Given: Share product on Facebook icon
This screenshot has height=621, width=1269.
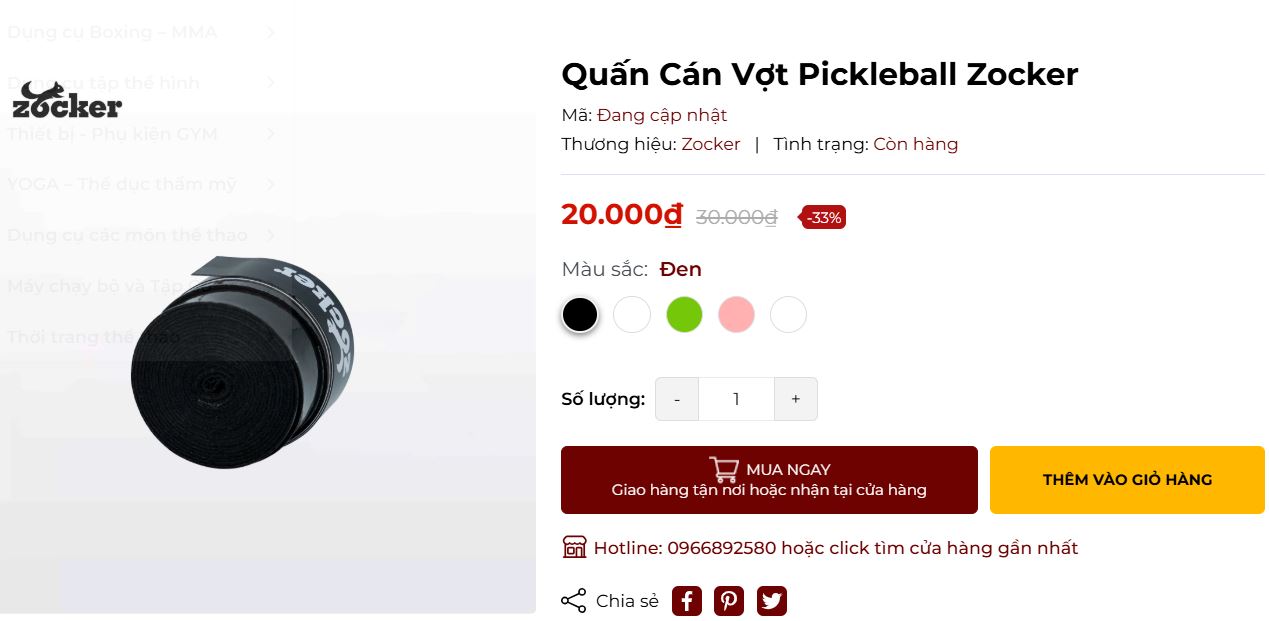Looking at the screenshot, I should [x=686, y=601].
